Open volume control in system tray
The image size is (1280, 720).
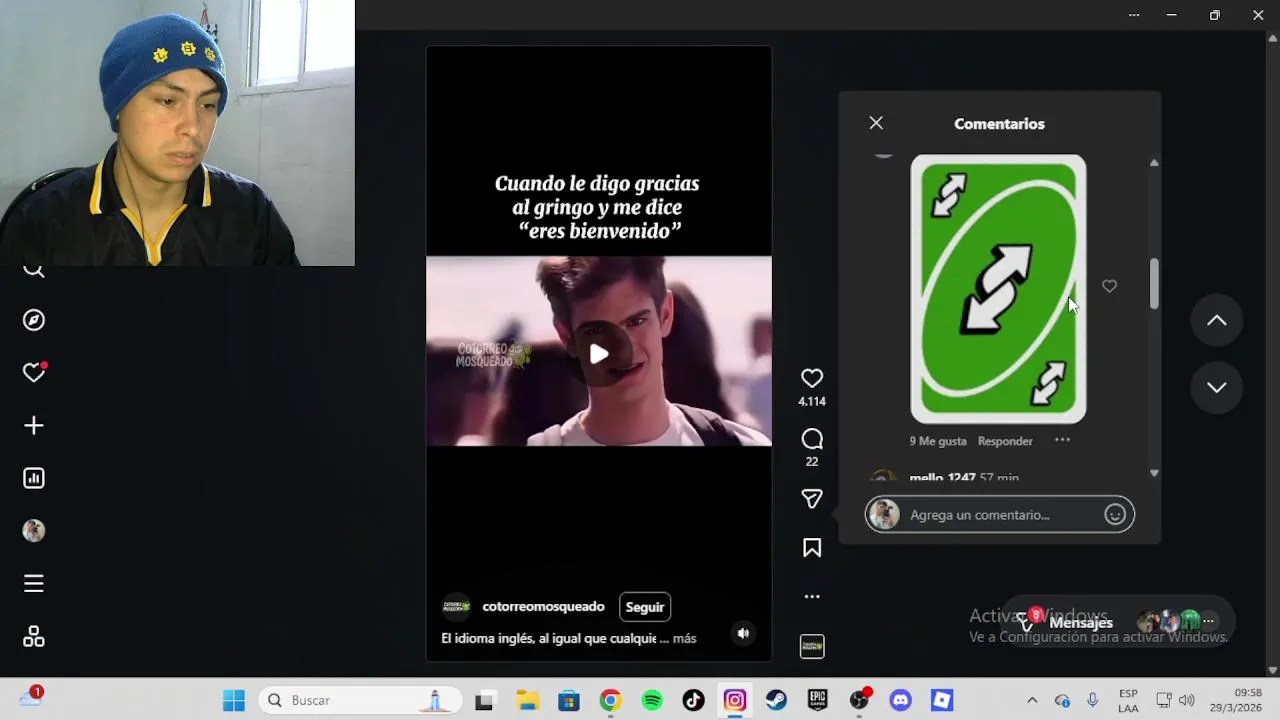pyautogui.click(x=1187, y=700)
